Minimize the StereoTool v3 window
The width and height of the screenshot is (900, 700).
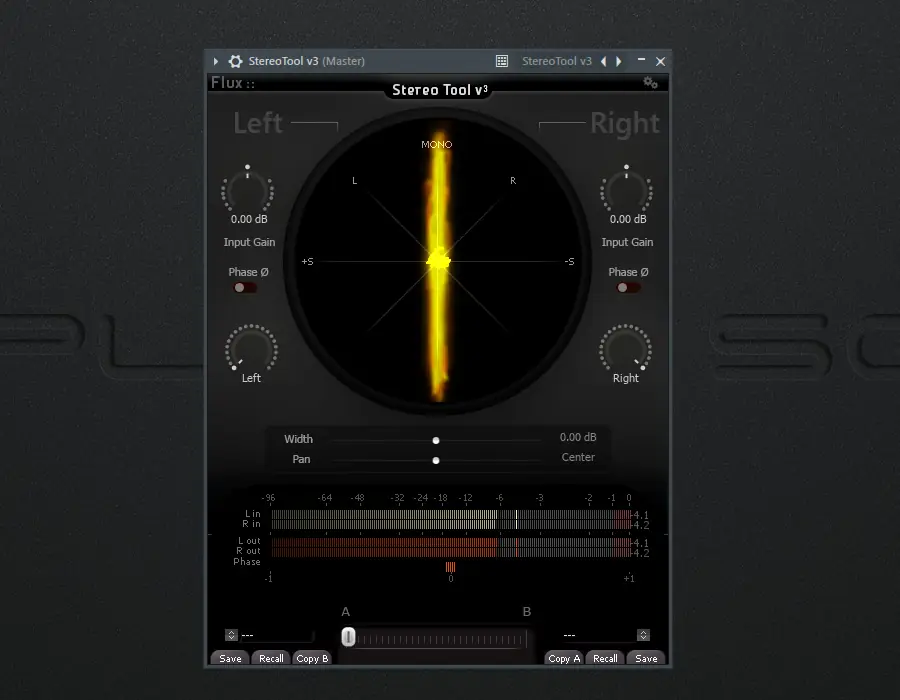pos(641,60)
